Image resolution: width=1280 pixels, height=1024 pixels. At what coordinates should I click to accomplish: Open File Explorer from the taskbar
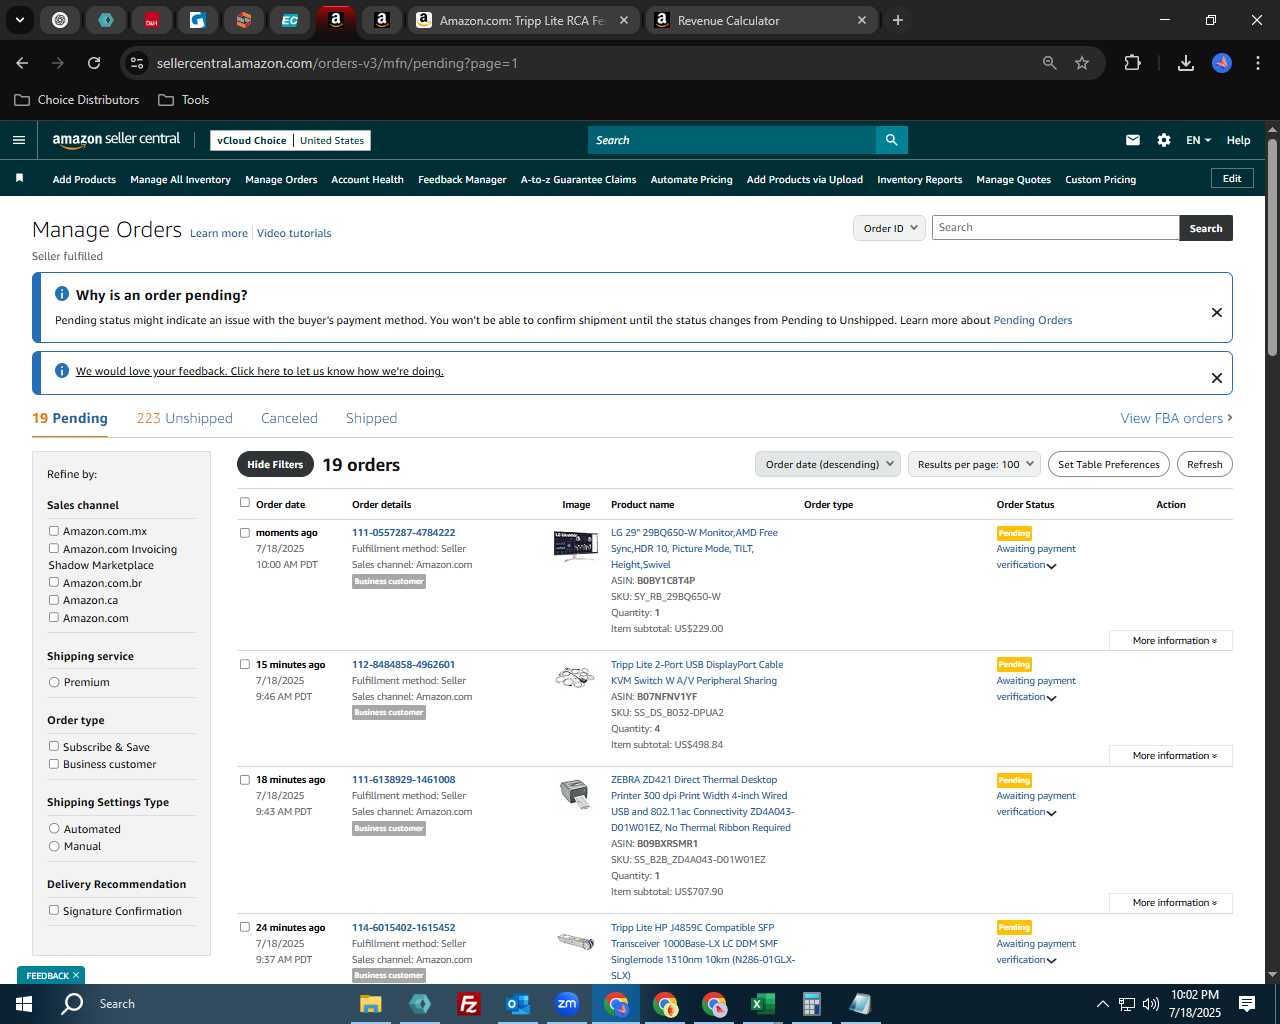click(371, 1004)
